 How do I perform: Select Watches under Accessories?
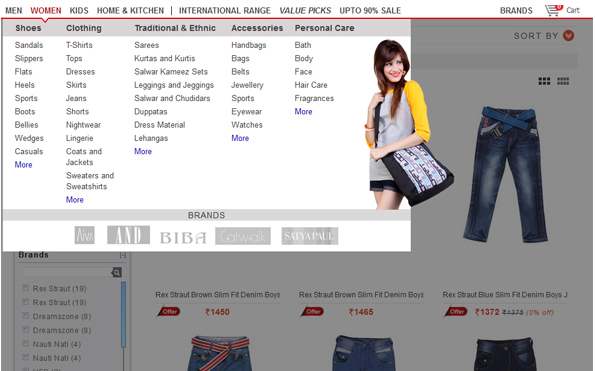[247, 125]
